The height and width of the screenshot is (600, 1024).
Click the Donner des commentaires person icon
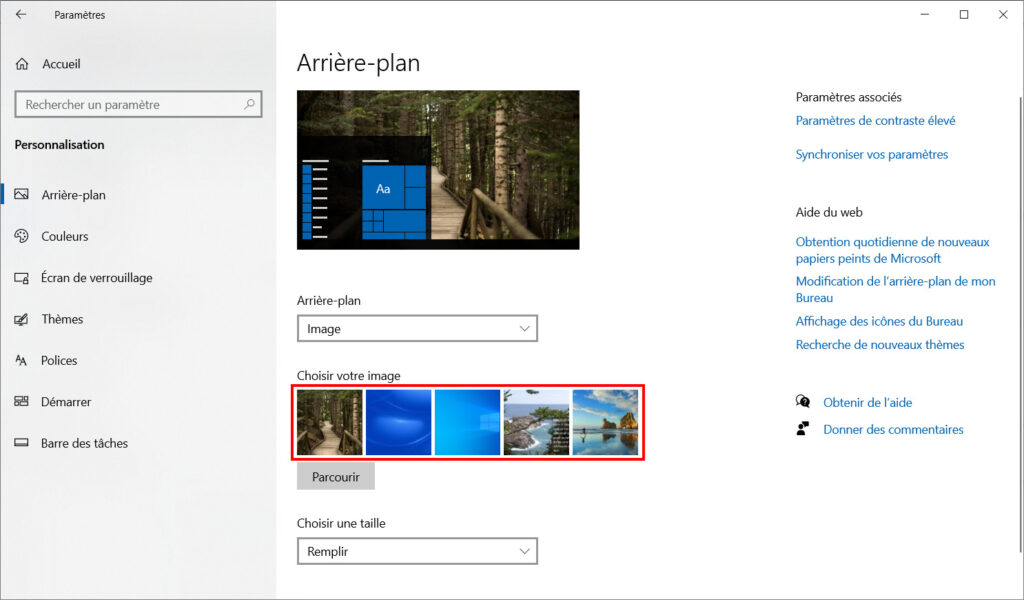coord(803,428)
